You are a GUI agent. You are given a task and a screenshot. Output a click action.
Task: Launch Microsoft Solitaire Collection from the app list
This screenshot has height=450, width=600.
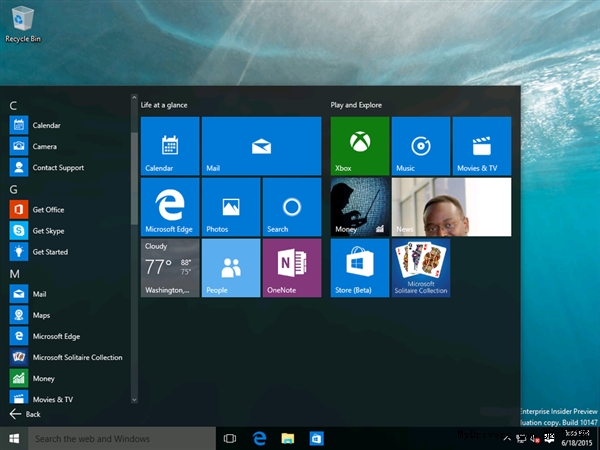coord(69,357)
